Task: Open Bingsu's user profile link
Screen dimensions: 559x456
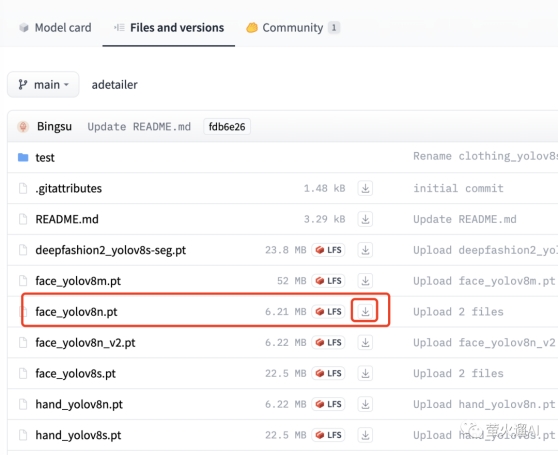Action: pos(54,127)
